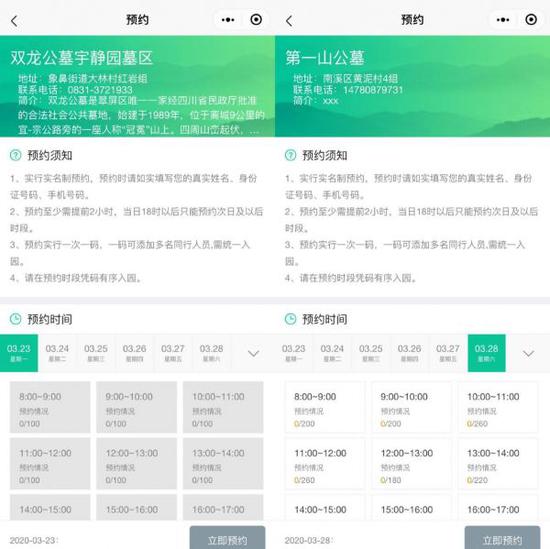Click 预约时间 clock icon on left screen
The height and width of the screenshot is (549, 550).
[15, 319]
